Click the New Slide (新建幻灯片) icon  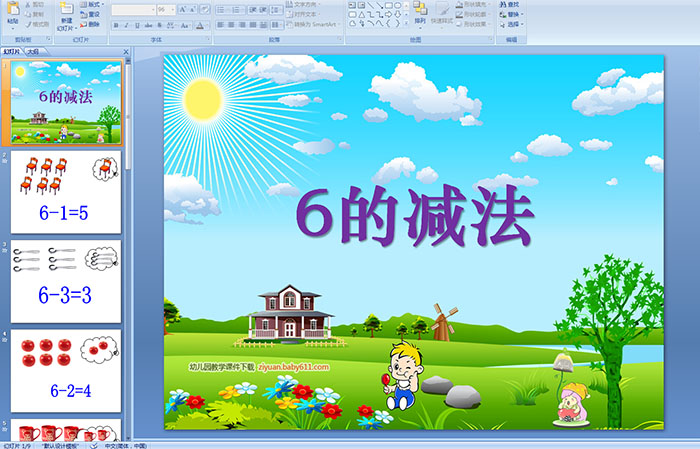(67, 8)
